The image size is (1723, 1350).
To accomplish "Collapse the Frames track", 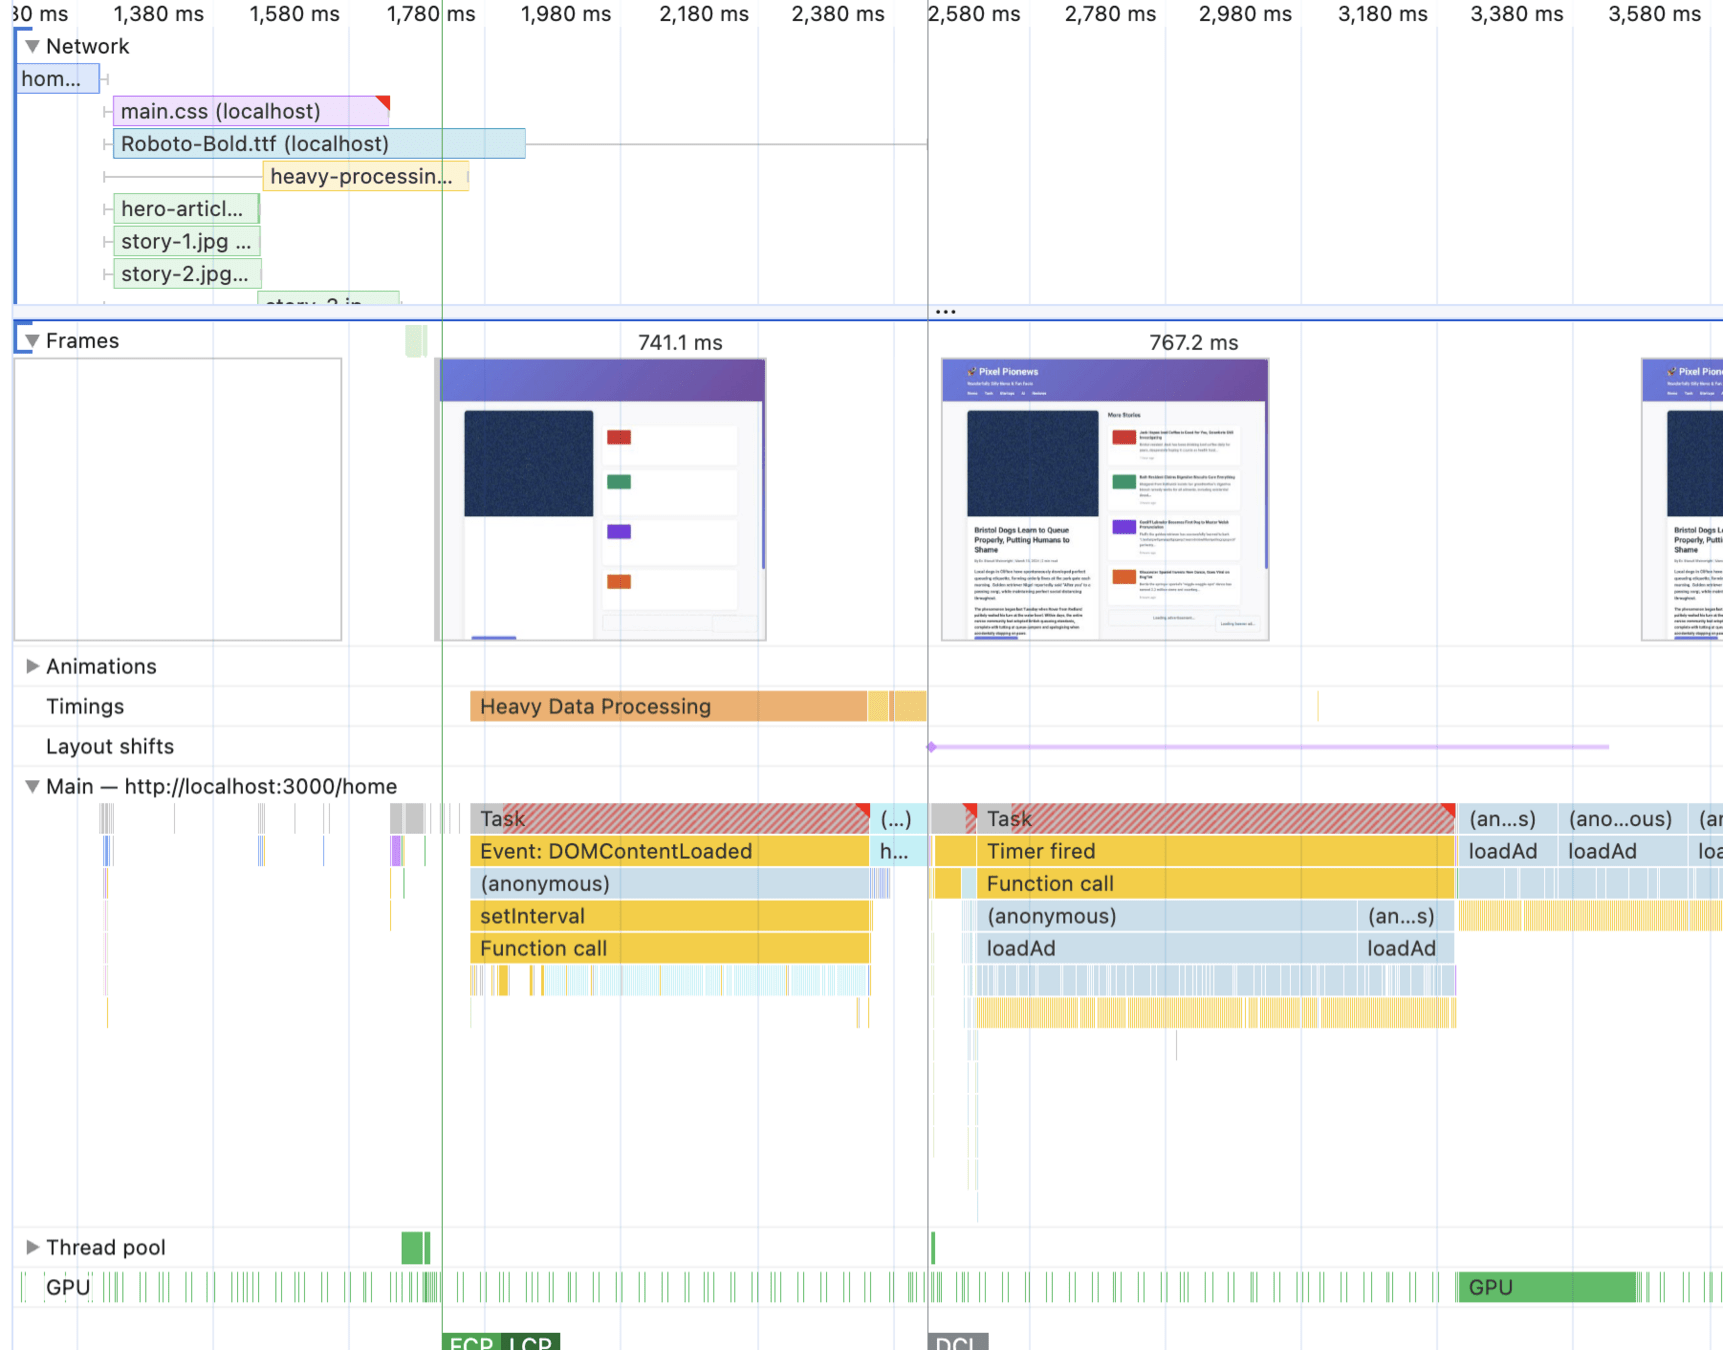I will (32, 341).
